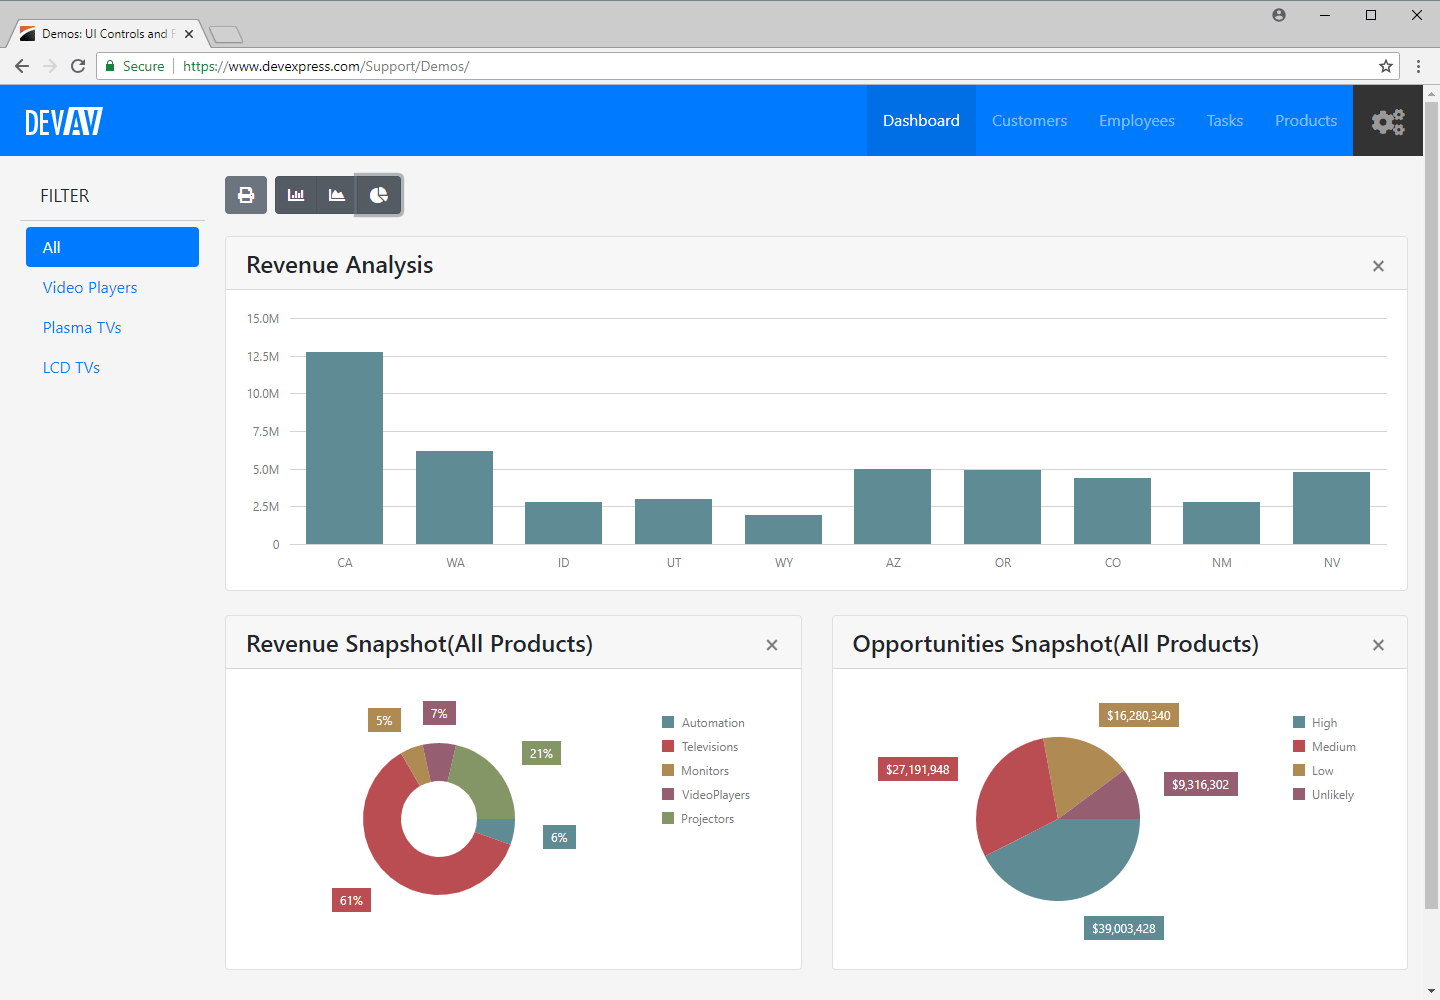Switch charts to bar chart view
The image size is (1440, 1000).
[296, 195]
